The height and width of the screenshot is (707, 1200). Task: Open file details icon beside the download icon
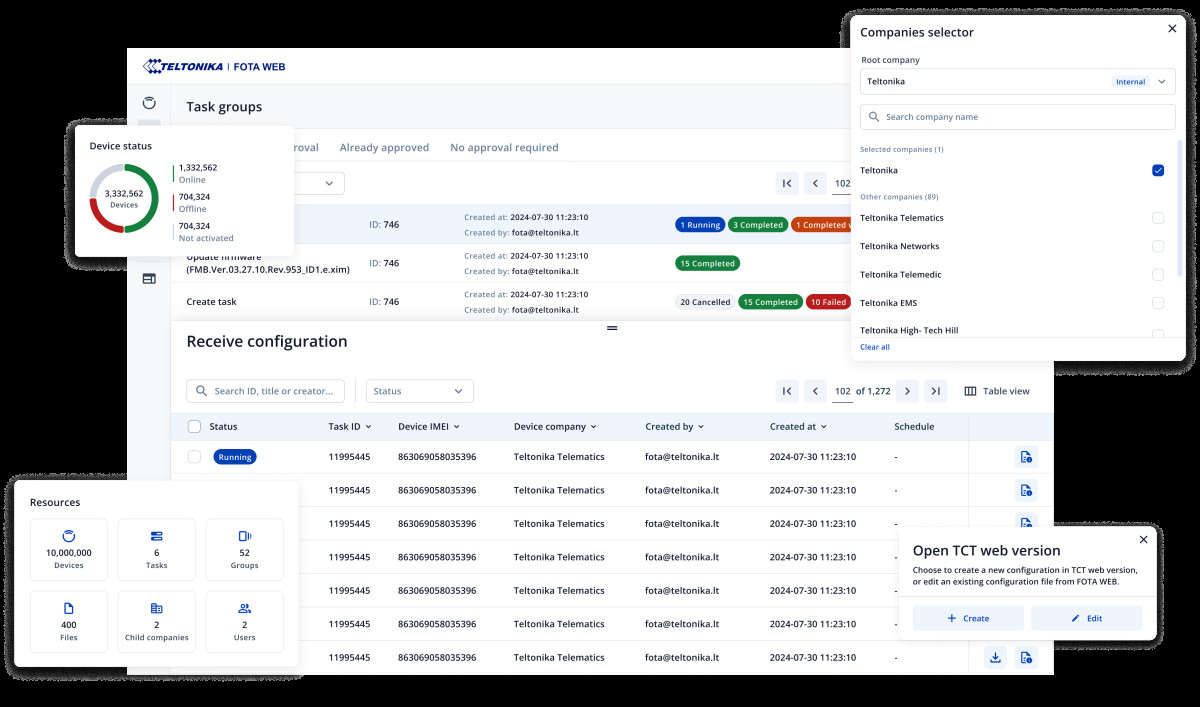coord(1026,657)
